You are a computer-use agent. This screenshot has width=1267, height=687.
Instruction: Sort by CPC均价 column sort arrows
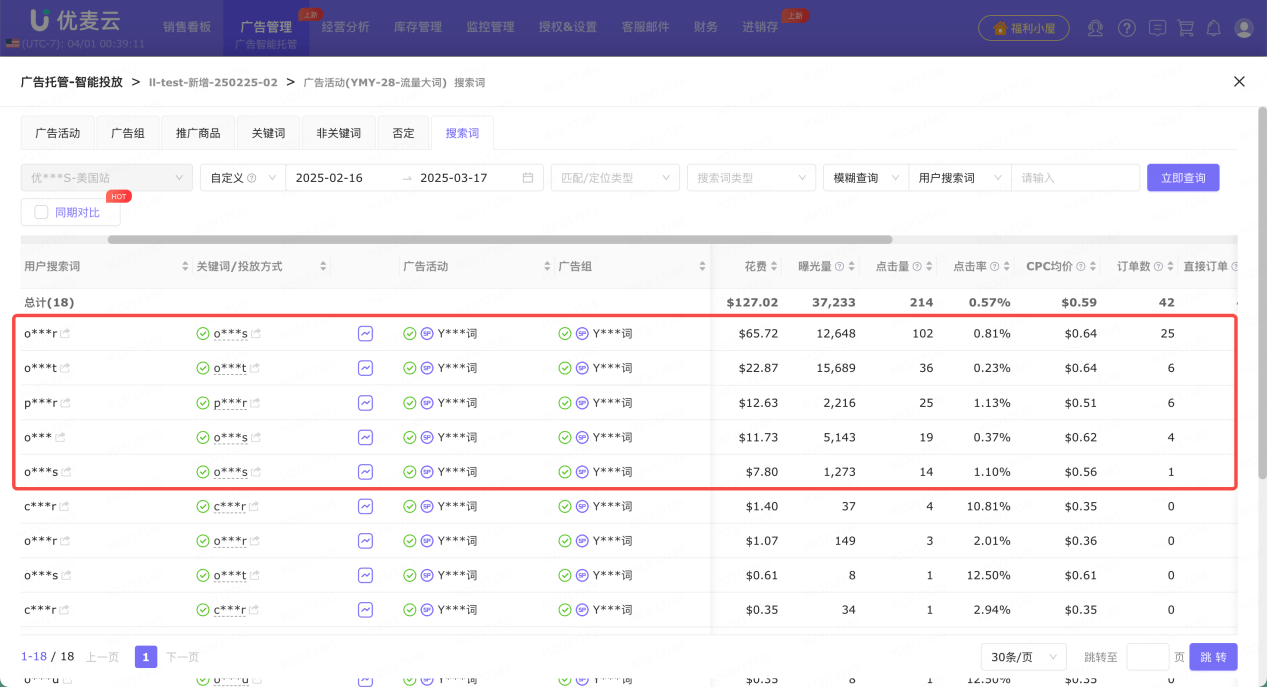click(1094, 267)
